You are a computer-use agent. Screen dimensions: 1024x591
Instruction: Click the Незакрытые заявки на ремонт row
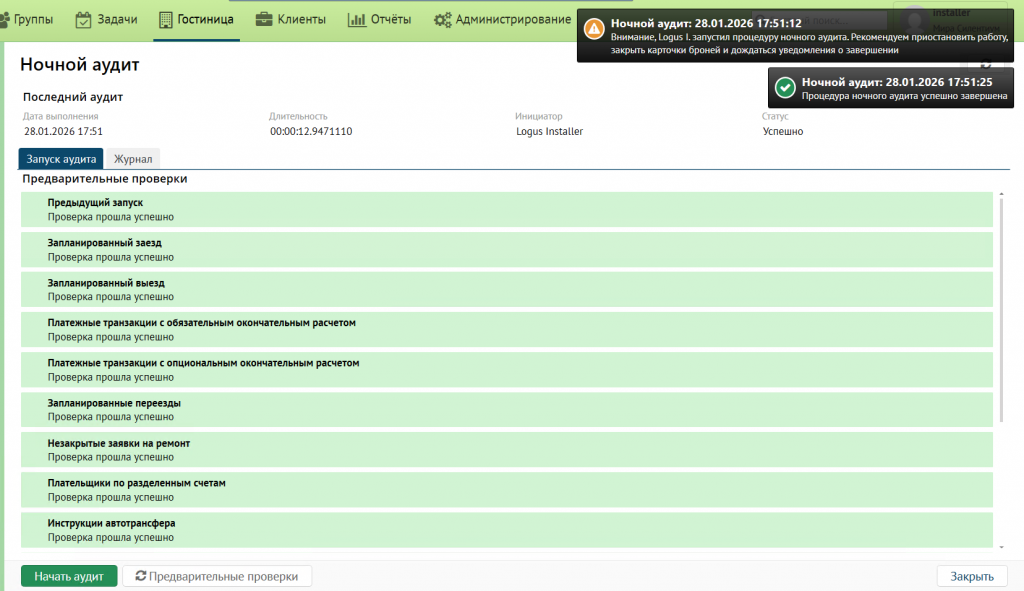506,450
